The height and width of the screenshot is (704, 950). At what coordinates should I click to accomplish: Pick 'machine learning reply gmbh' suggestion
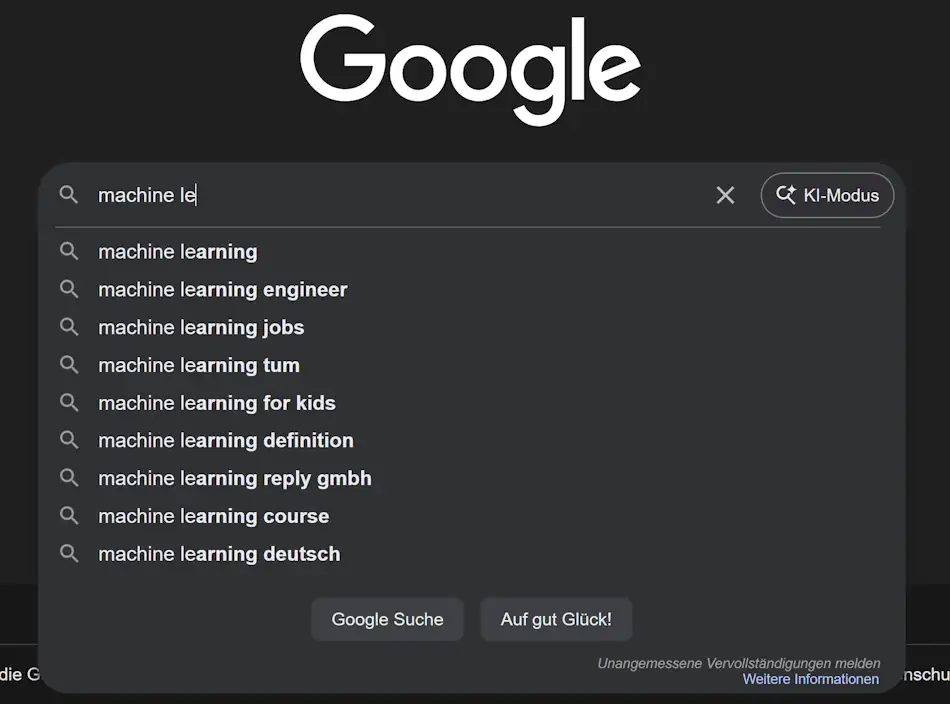click(x=234, y=478)
